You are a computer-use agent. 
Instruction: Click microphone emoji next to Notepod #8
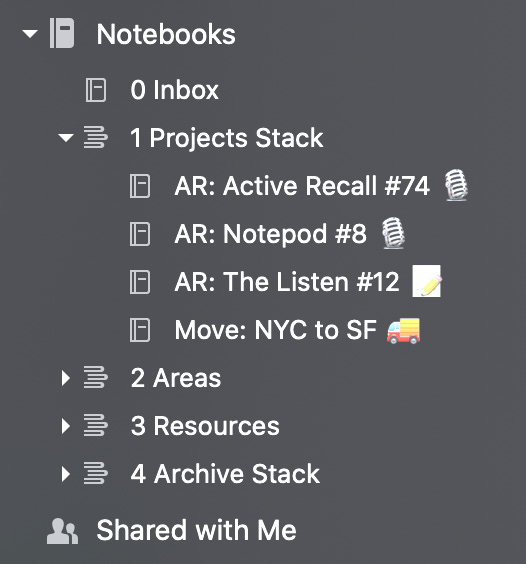pos(393,233)
